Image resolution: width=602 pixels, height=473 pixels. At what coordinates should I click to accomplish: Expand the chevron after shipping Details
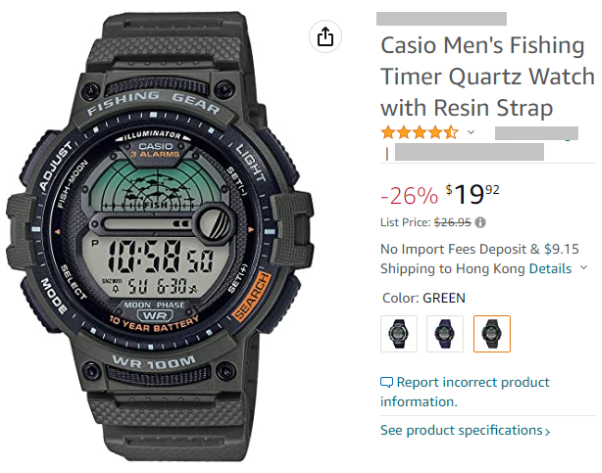click(x=583, y=269)
